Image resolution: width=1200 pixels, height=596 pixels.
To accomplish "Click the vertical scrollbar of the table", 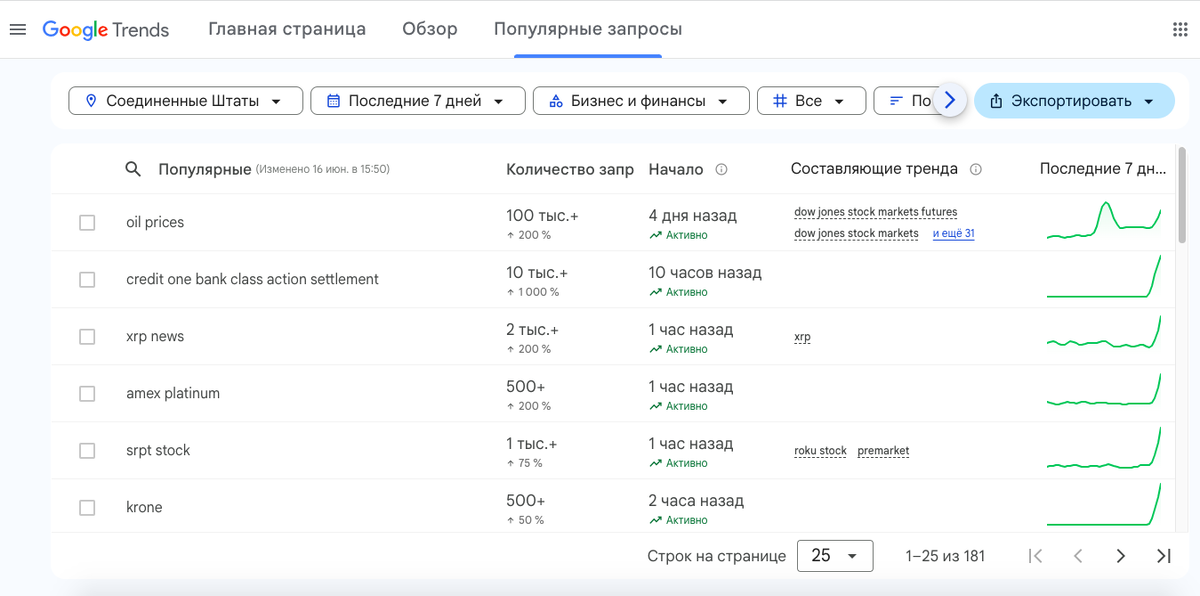I will point(1182,195).
